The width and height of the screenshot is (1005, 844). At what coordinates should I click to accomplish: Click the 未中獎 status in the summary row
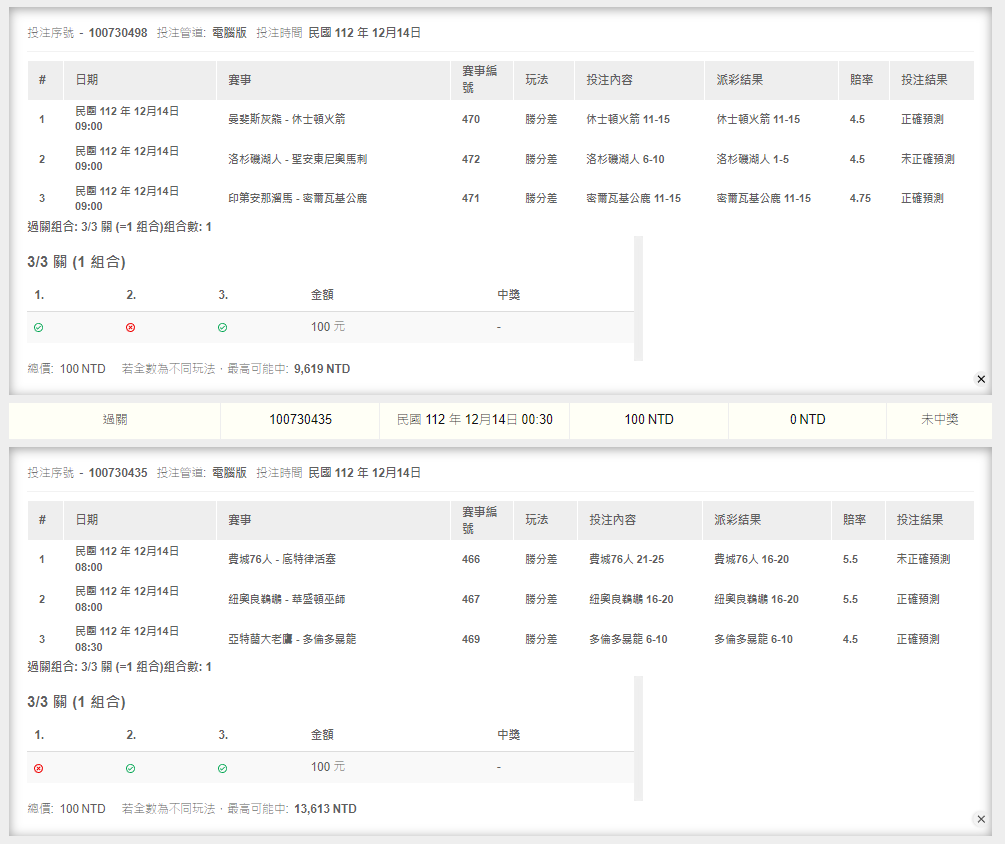click(939, 420)
